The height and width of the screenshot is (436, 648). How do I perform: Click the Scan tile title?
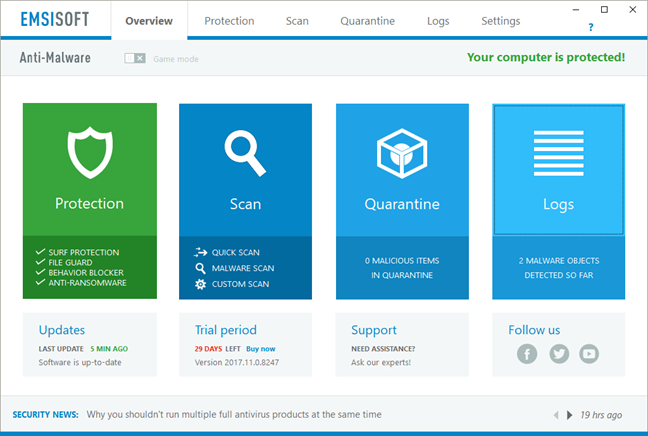[x=245, y=204]
